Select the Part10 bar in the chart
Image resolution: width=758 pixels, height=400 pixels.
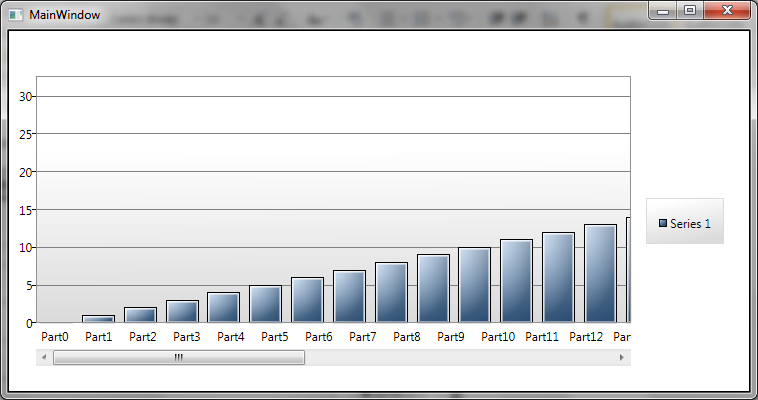516,281
